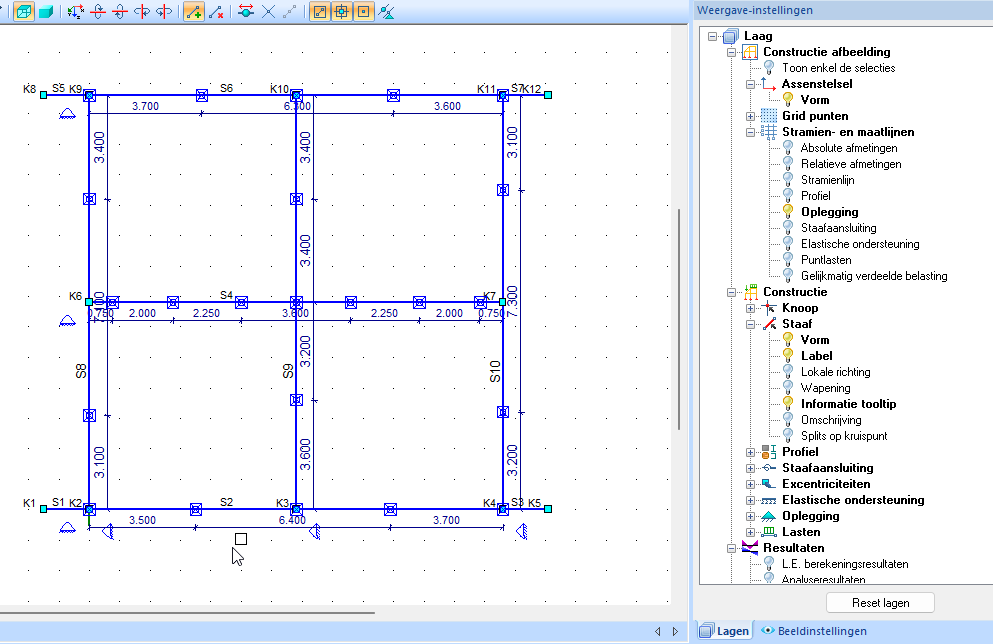Collapse the Constructie afbeelding node

point(731,52)
